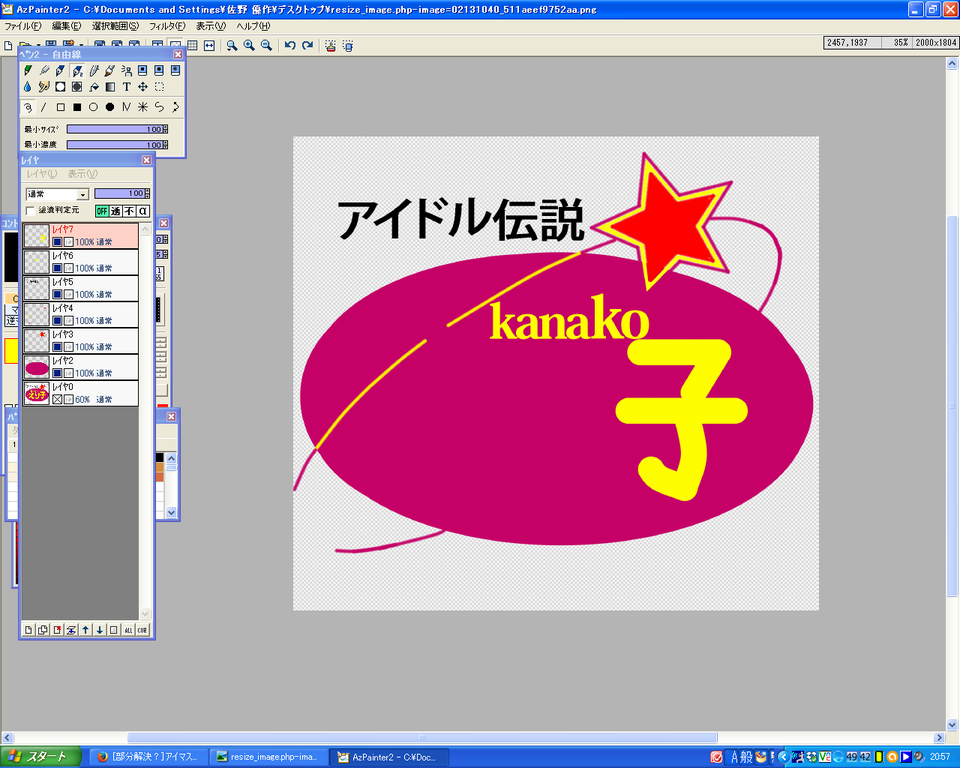Toggle visibility of レイヤ3
Screen dimensions: 960x768
pos(57,347)
